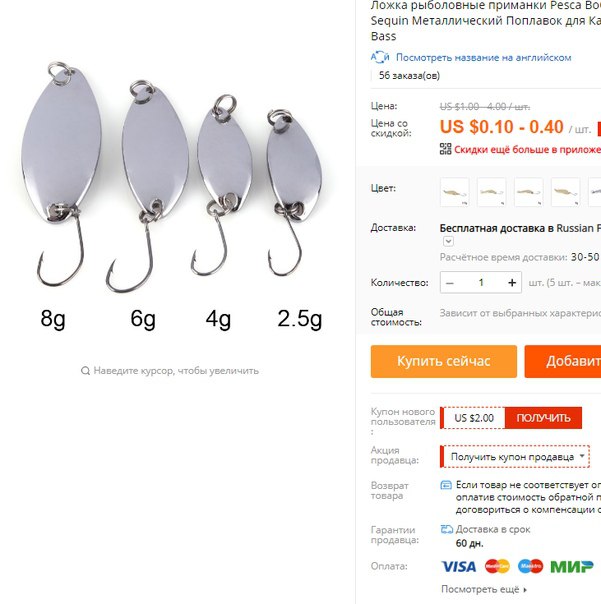Decrease the quantity with the minus button
This screenshot has width=601, height=604.
pos(450,283)
